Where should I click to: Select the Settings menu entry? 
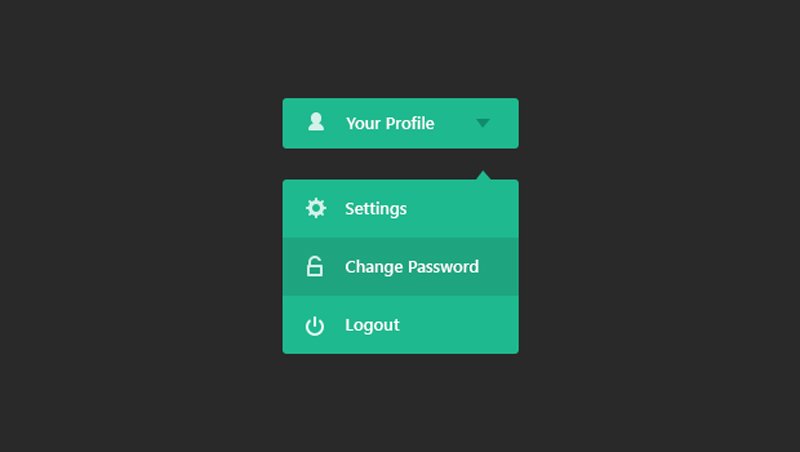pos(401,209)
